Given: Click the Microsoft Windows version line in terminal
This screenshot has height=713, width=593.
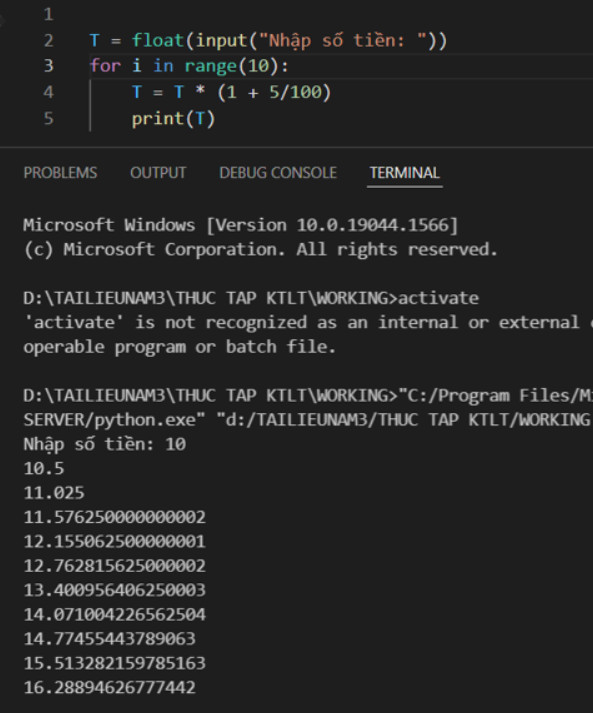Looking at the screenshot, I should 241,225.
